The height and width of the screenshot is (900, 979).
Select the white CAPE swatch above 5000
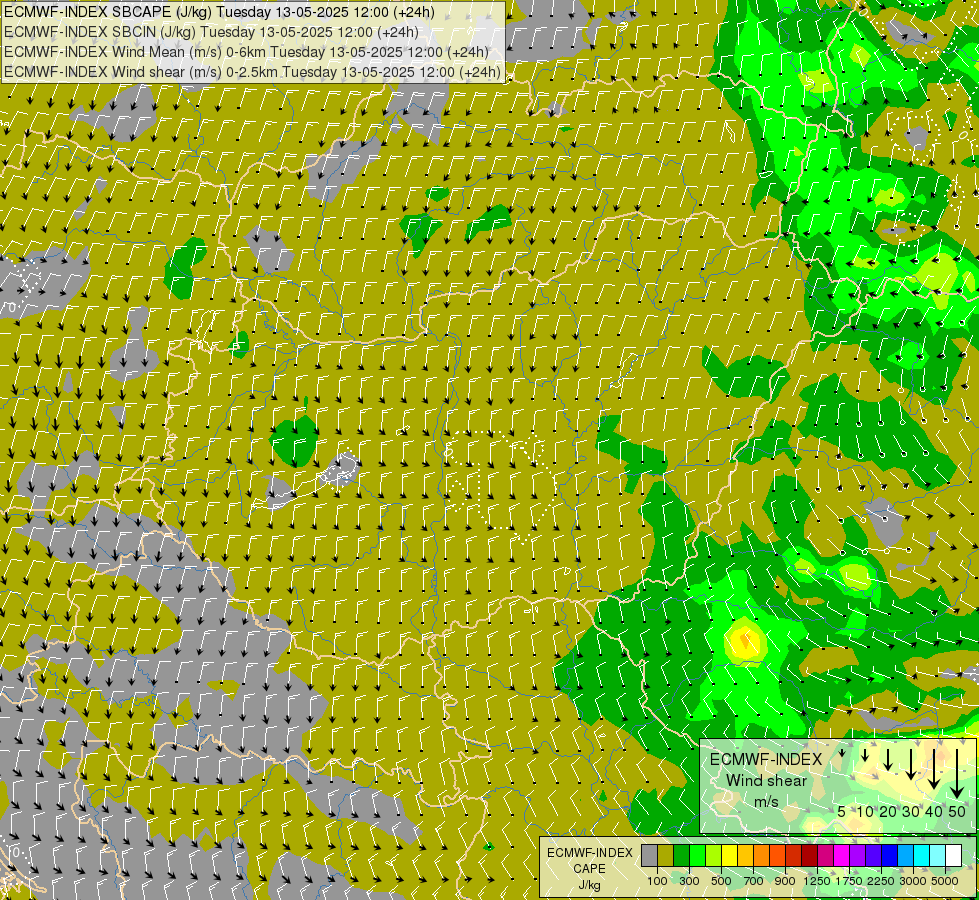[954, 855]
